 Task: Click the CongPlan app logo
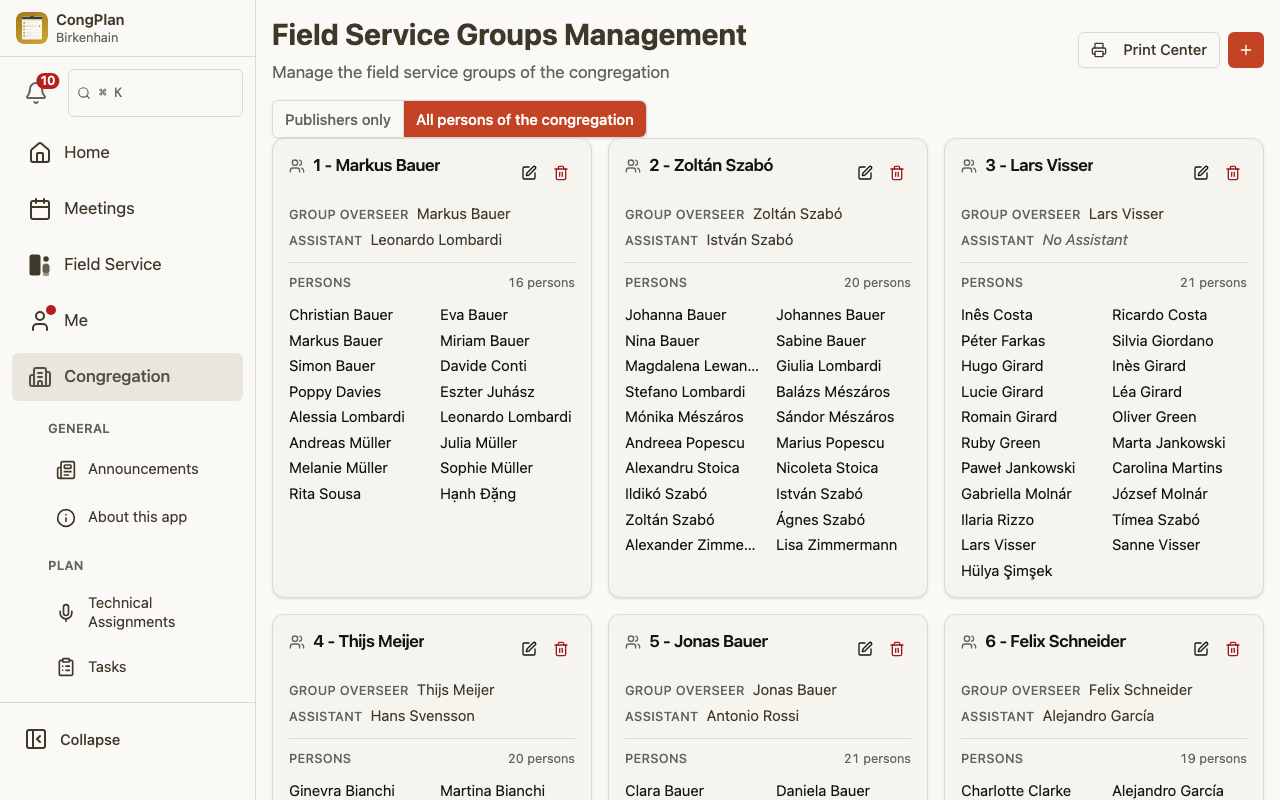(x=32, y=28)
